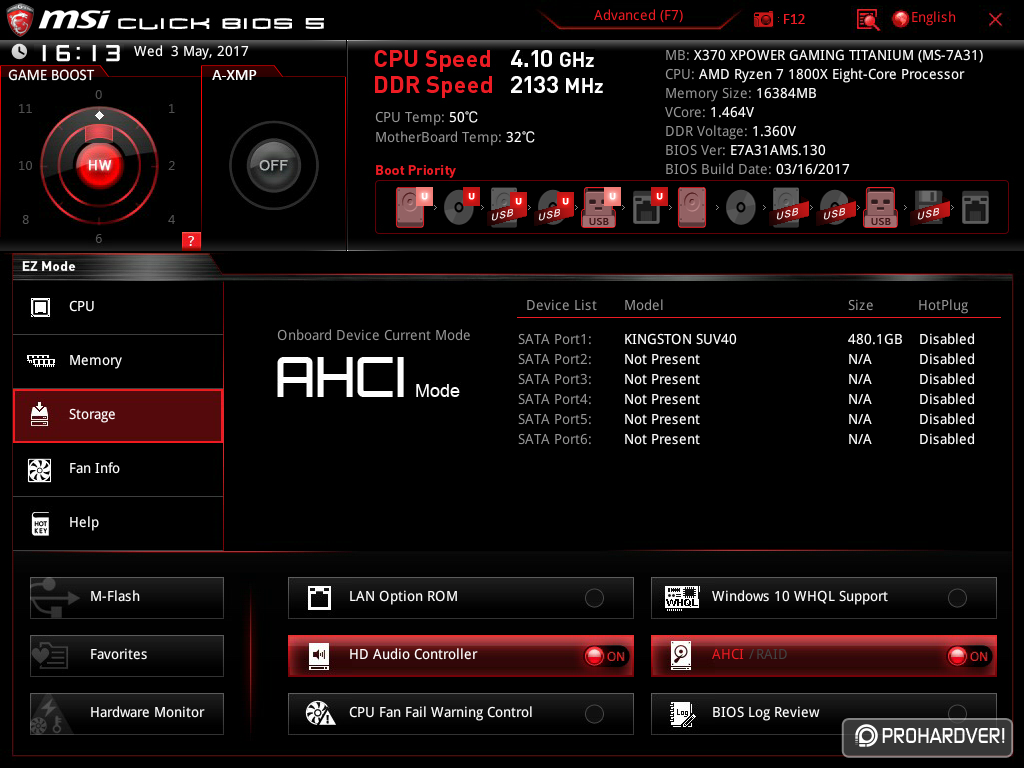The image size is (1024, 768).
Task: Click the Fan Info fan icon
Action: coord(40,469)
